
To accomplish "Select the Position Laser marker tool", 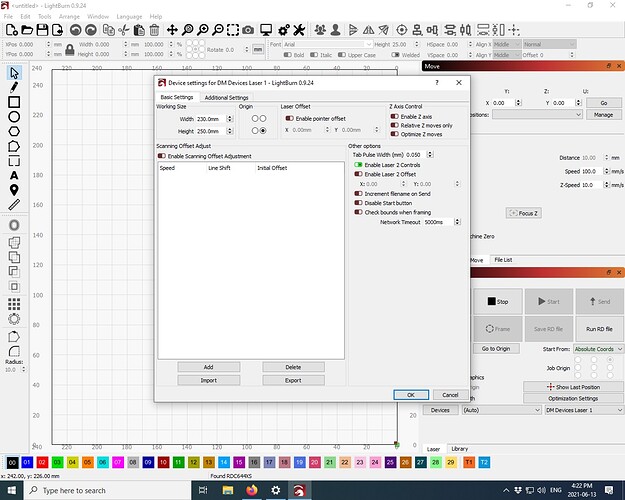I will (x=14, y=190).
